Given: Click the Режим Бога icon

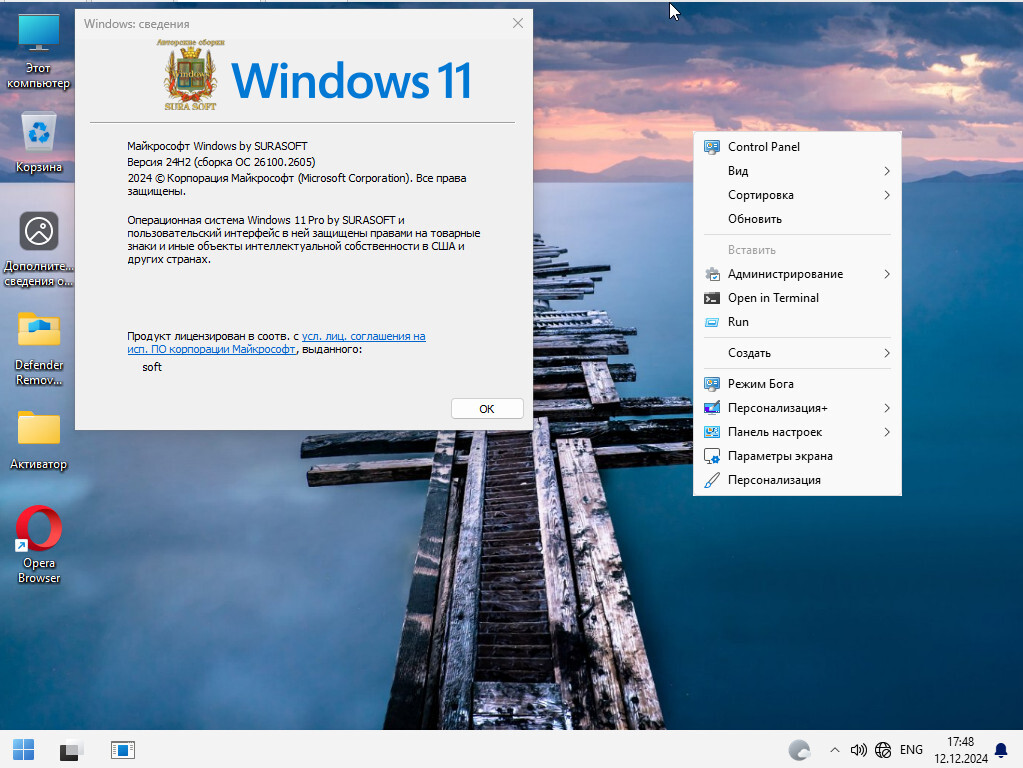Looking at the screenshot, I should (712, 384).
